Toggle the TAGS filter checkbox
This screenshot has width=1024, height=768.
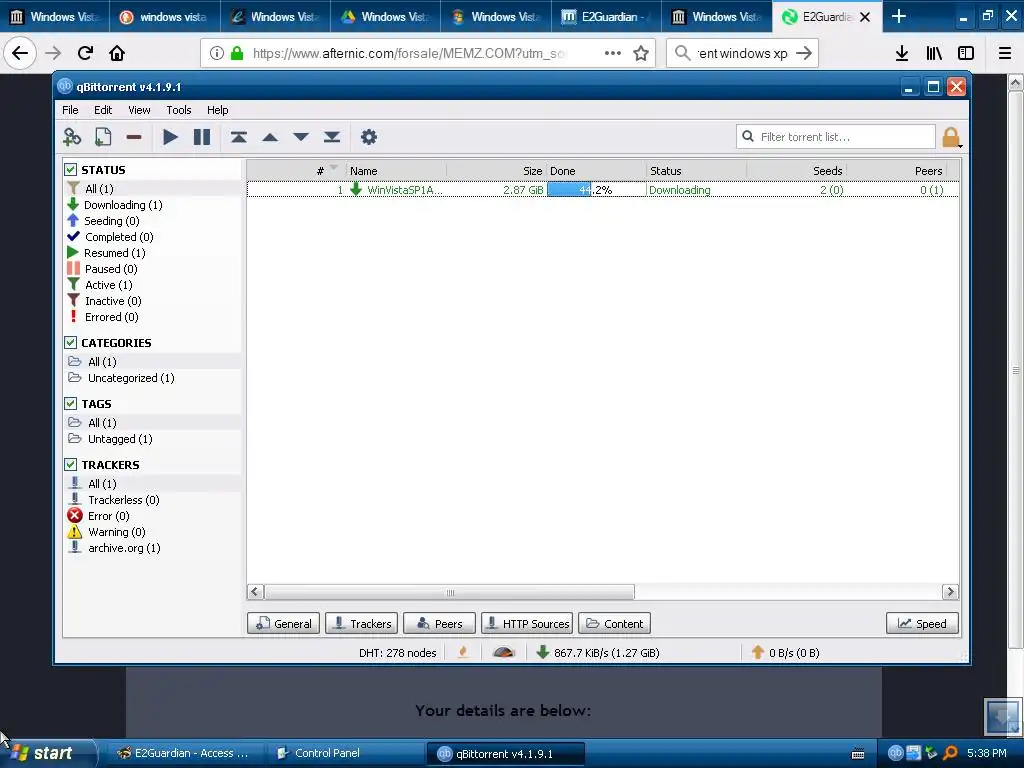tap(71, 404)
